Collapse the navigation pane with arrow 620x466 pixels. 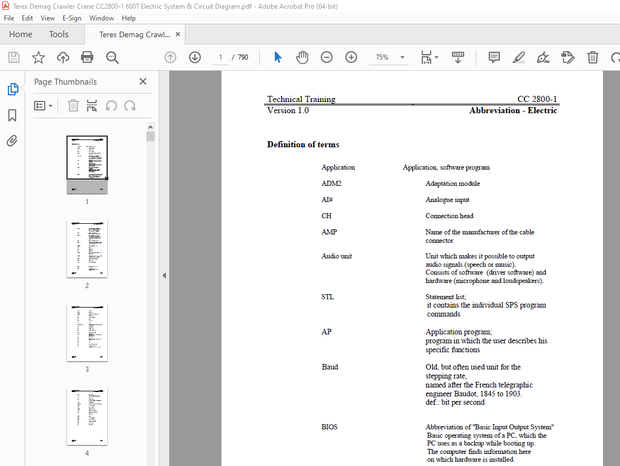[x=163, y=276]
